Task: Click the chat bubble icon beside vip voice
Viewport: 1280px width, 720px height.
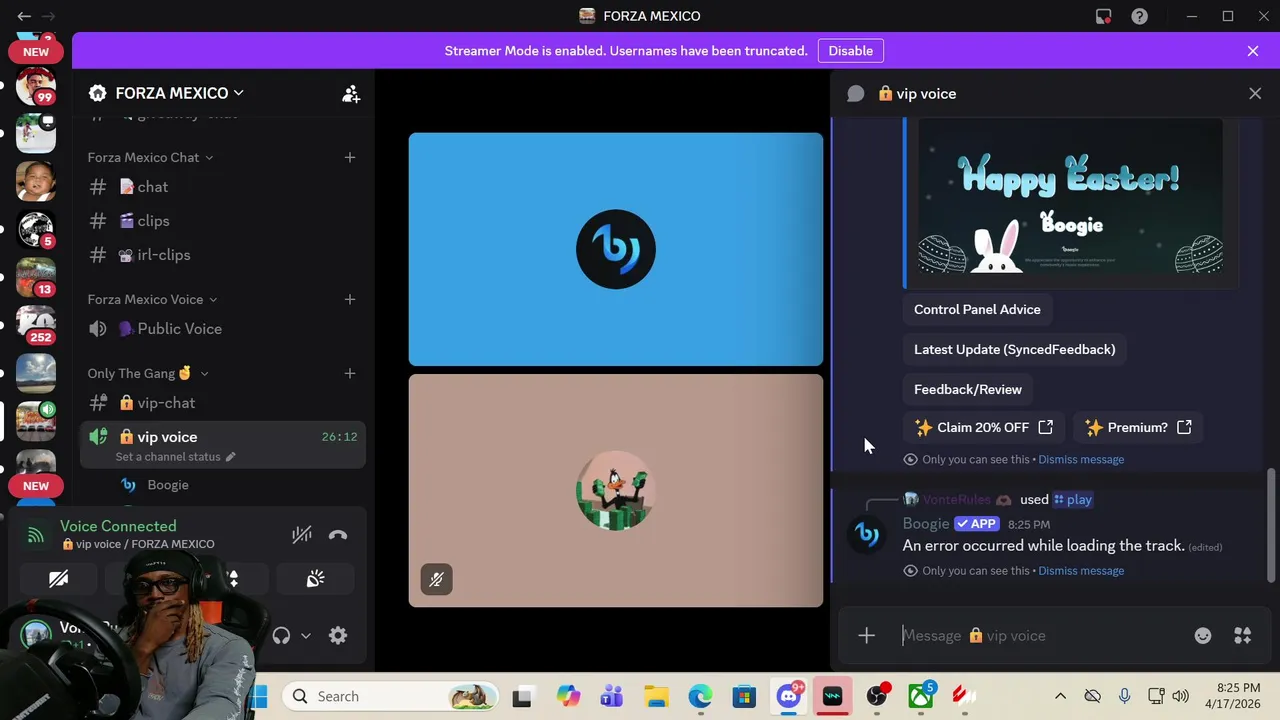Action: (855, 93)
